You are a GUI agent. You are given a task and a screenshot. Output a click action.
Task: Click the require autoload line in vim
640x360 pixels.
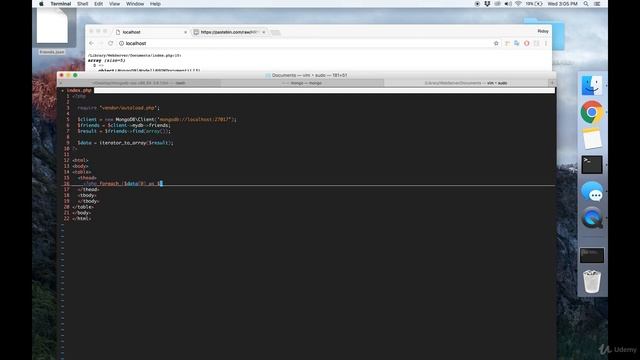pos(118,108)
